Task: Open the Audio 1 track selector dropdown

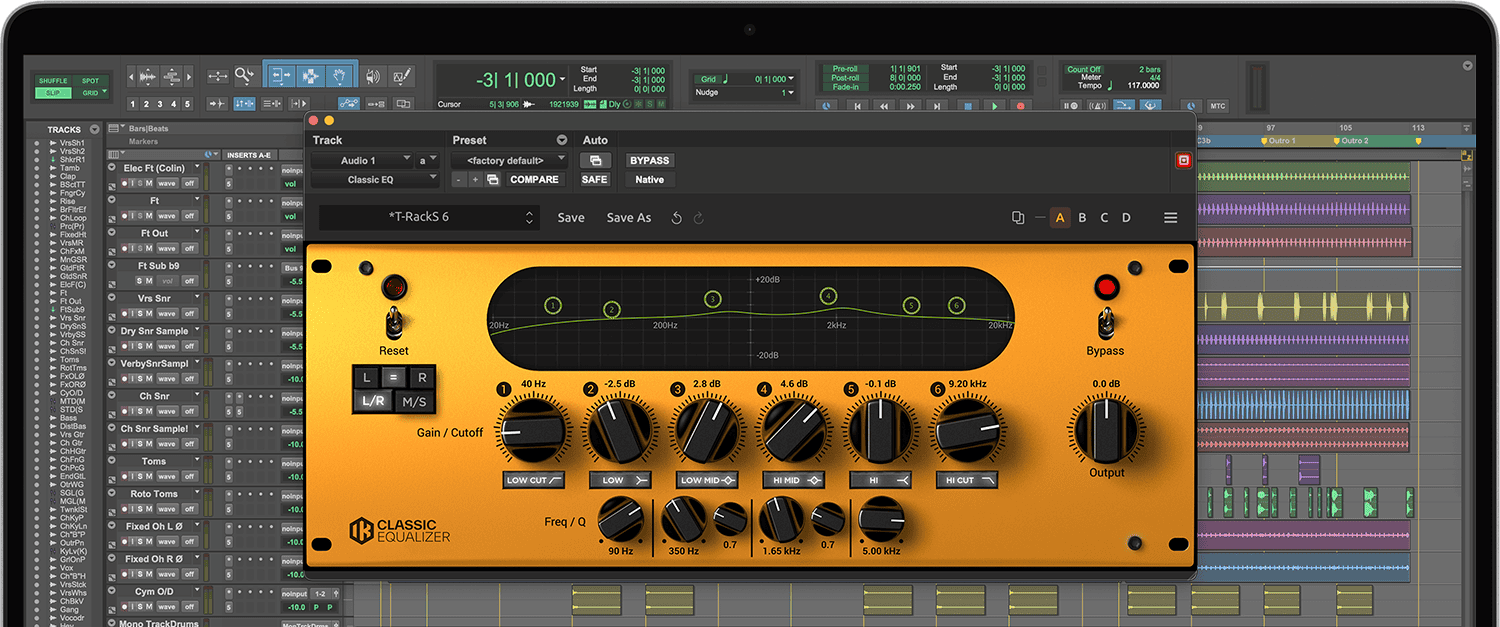Action: point(362,160)
